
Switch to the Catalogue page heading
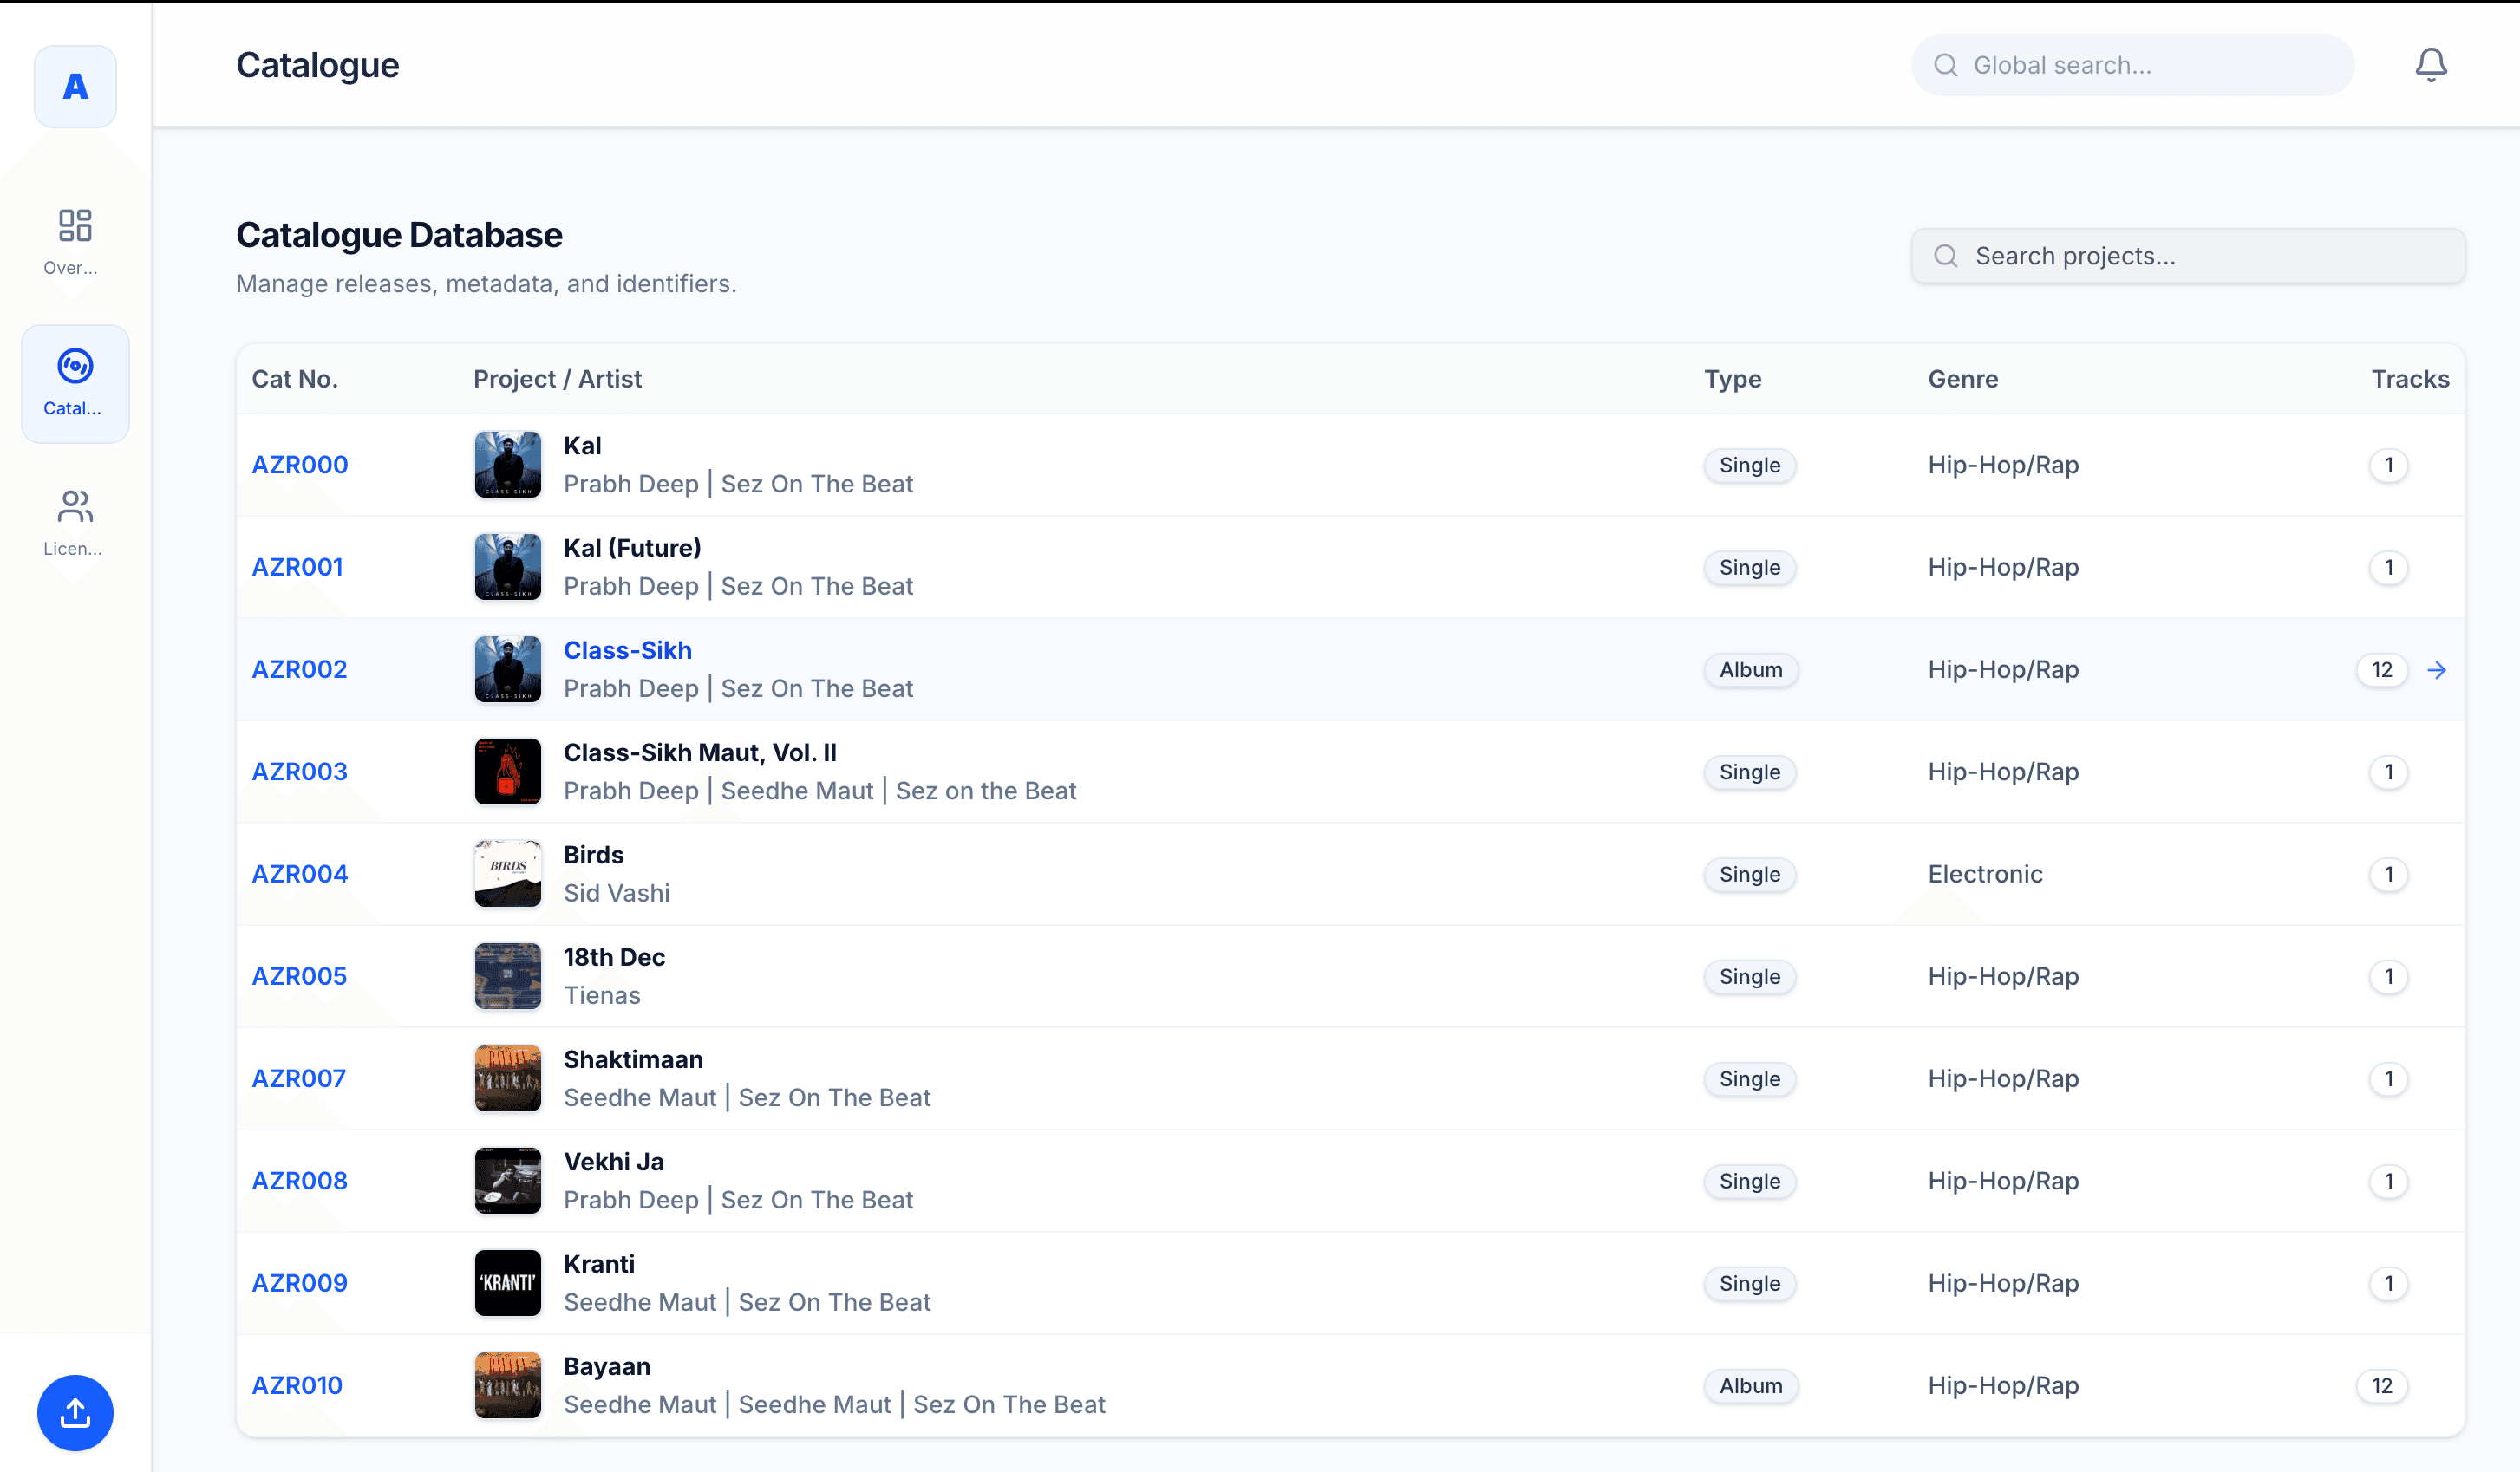[x=317, y=65]
